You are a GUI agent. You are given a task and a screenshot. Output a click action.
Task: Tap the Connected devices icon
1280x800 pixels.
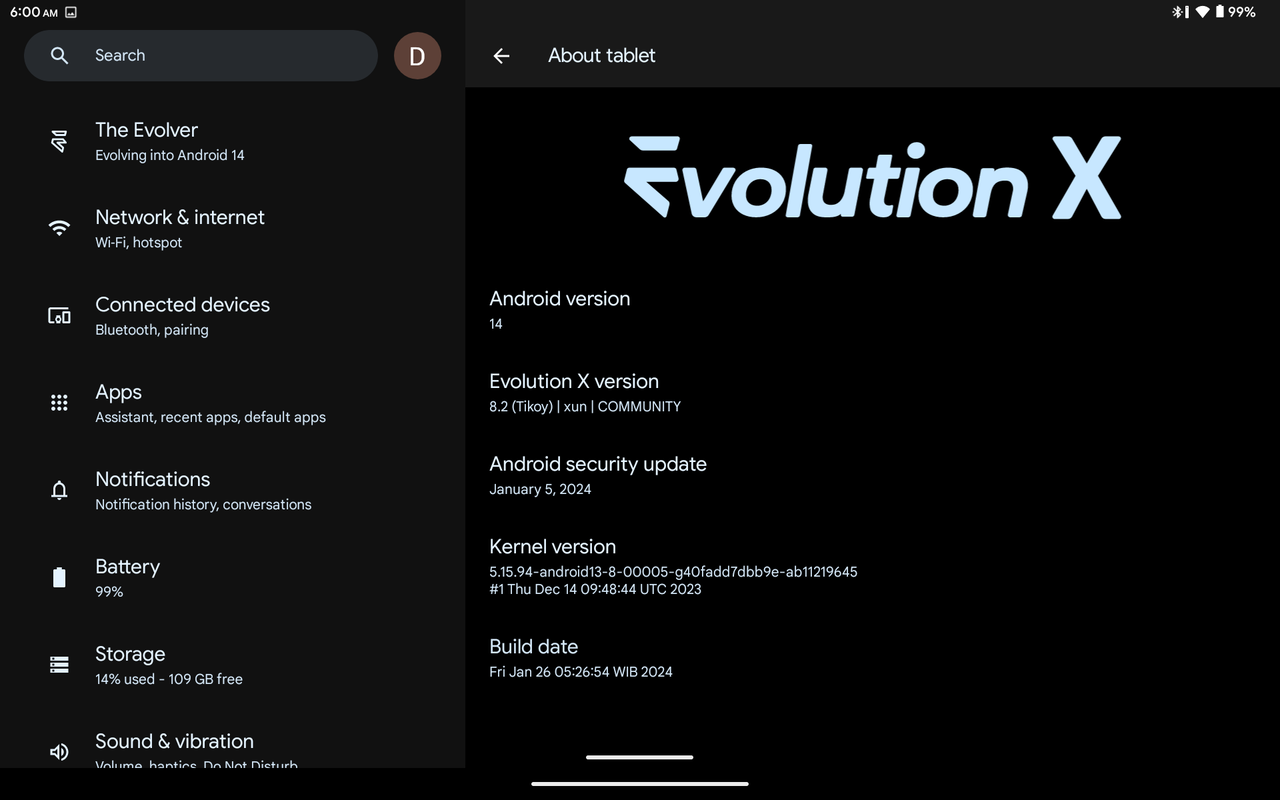point(59,316)
